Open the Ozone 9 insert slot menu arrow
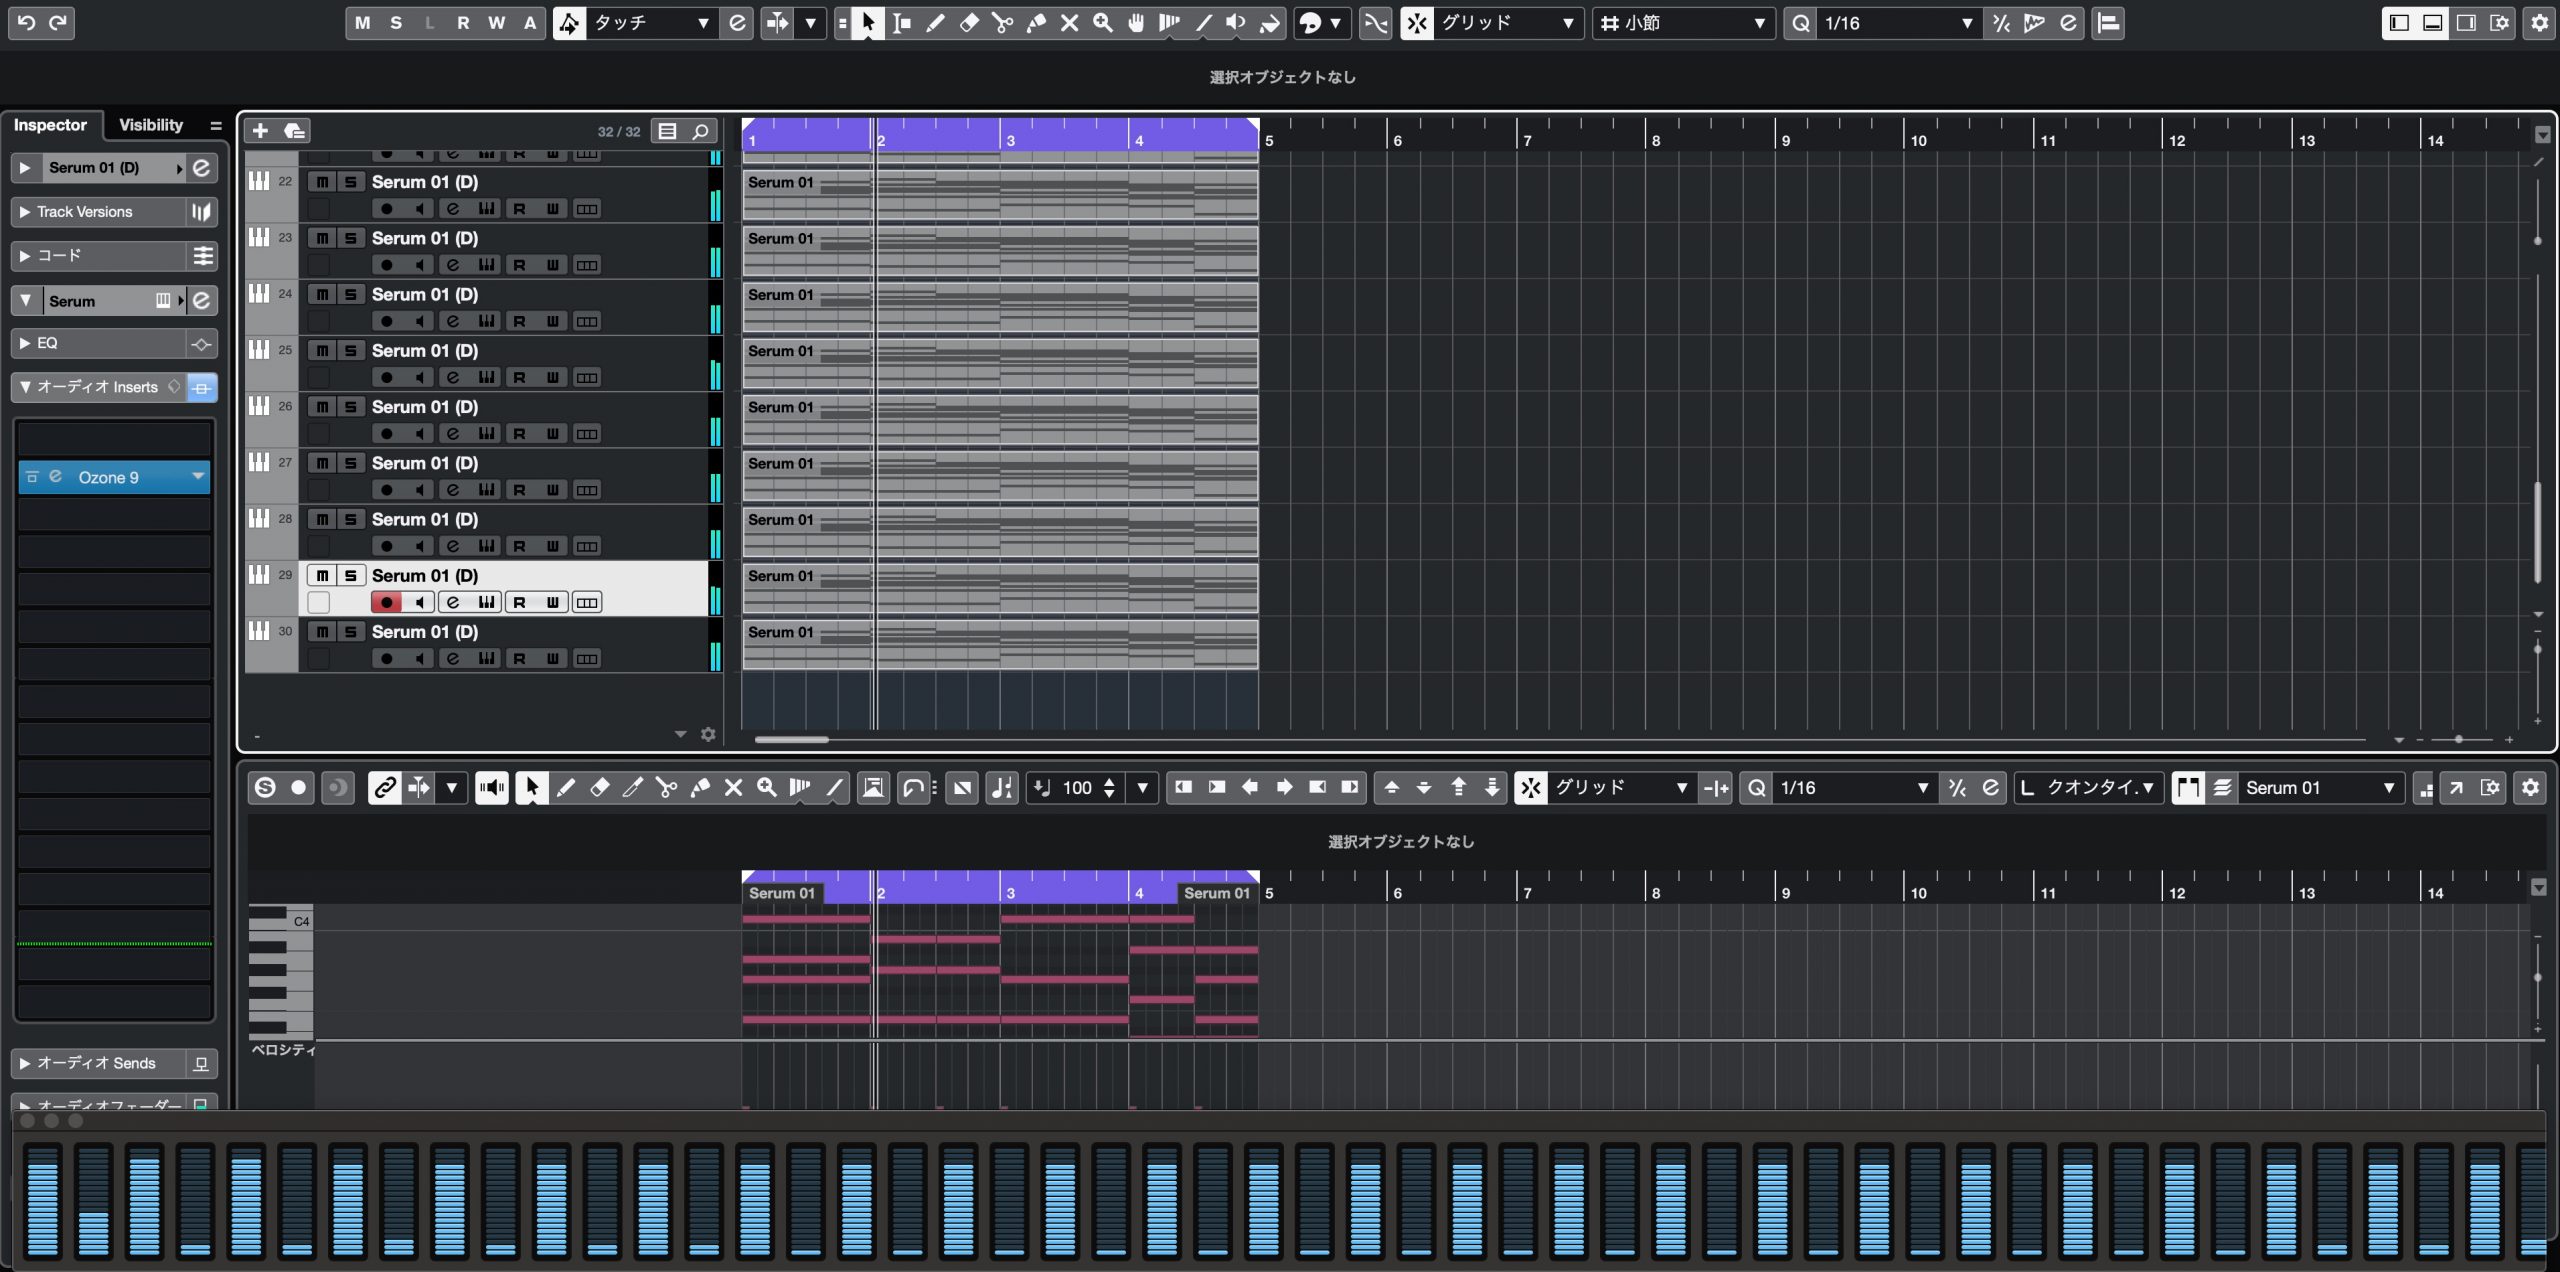 click(198, 477)
